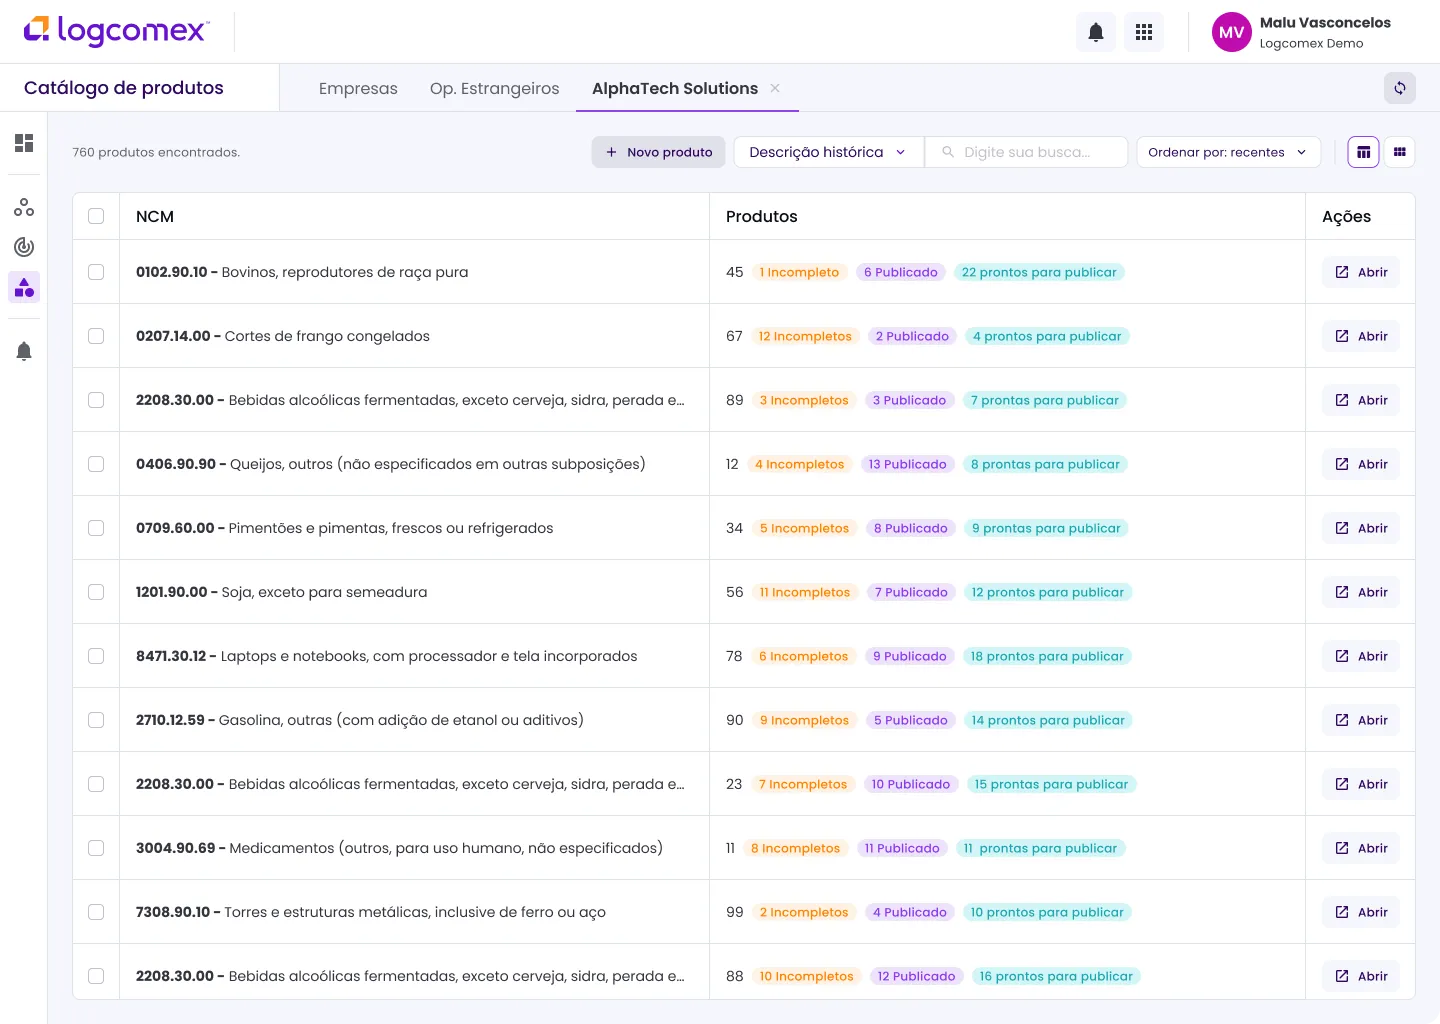Open the Queijos row with Abrir
Viewport: 1440px width, 1024px height.
click(1361, 464)
